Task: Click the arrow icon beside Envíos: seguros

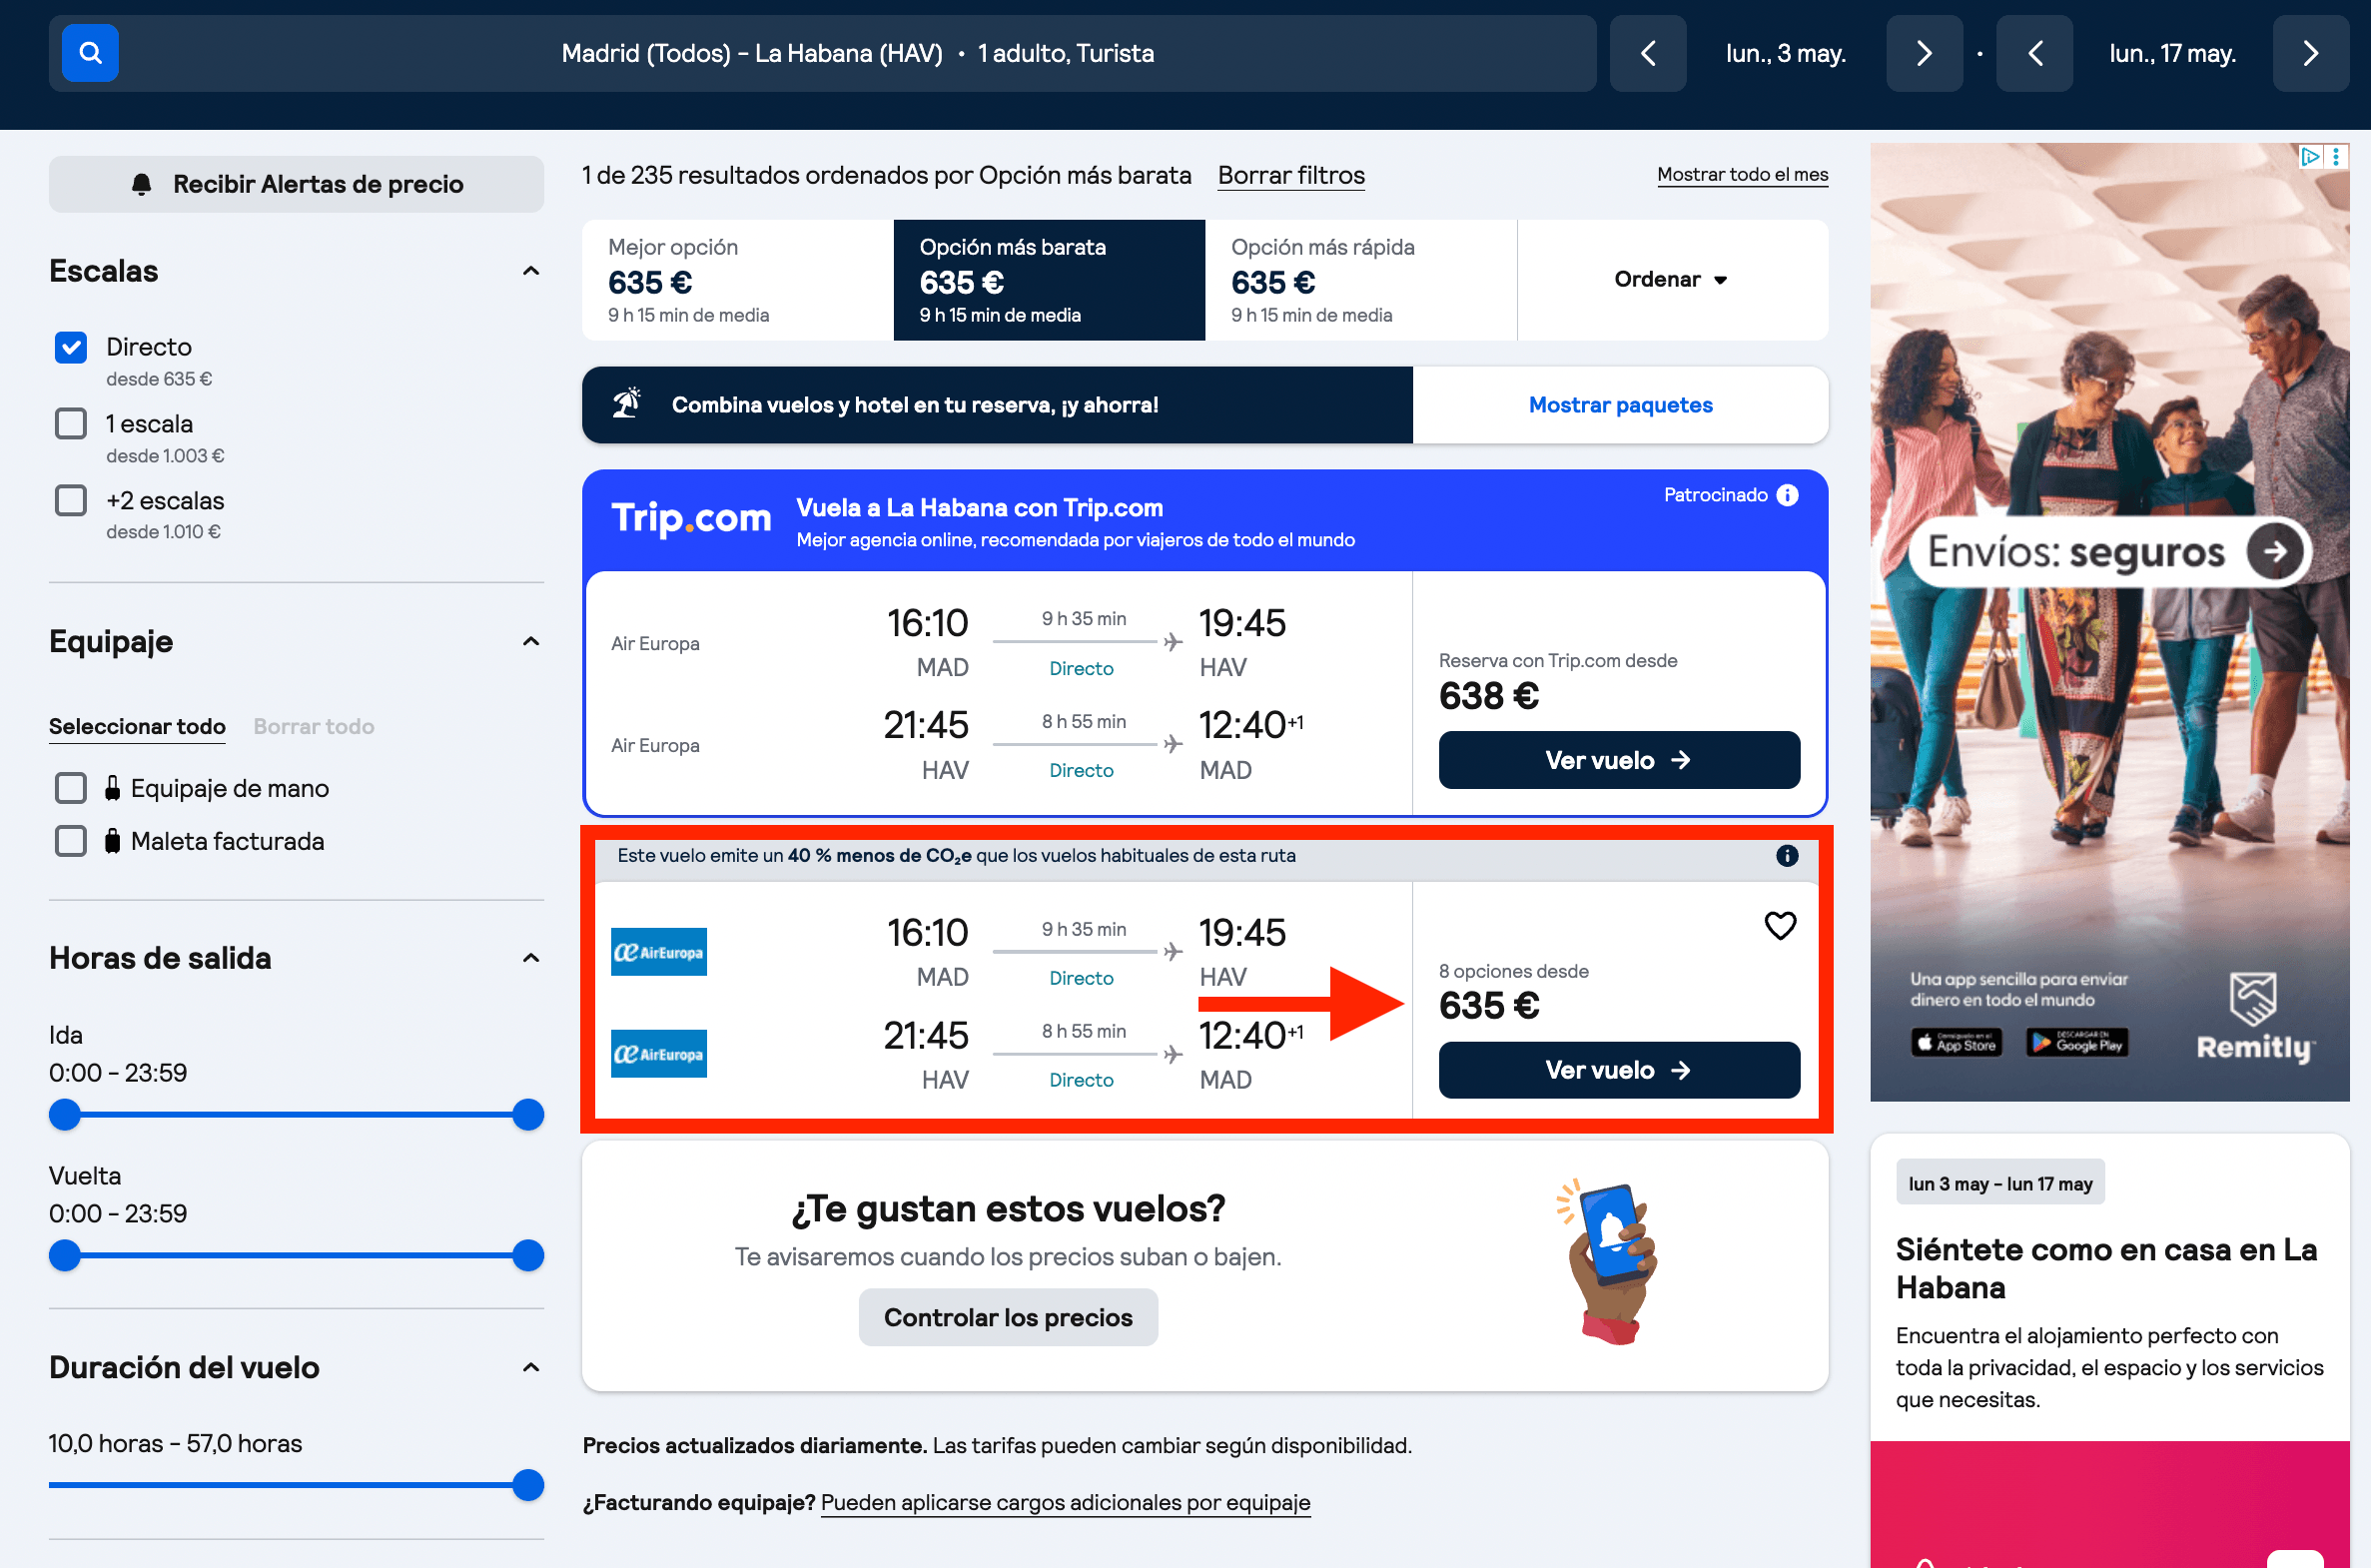Action: pos(2274,551)
